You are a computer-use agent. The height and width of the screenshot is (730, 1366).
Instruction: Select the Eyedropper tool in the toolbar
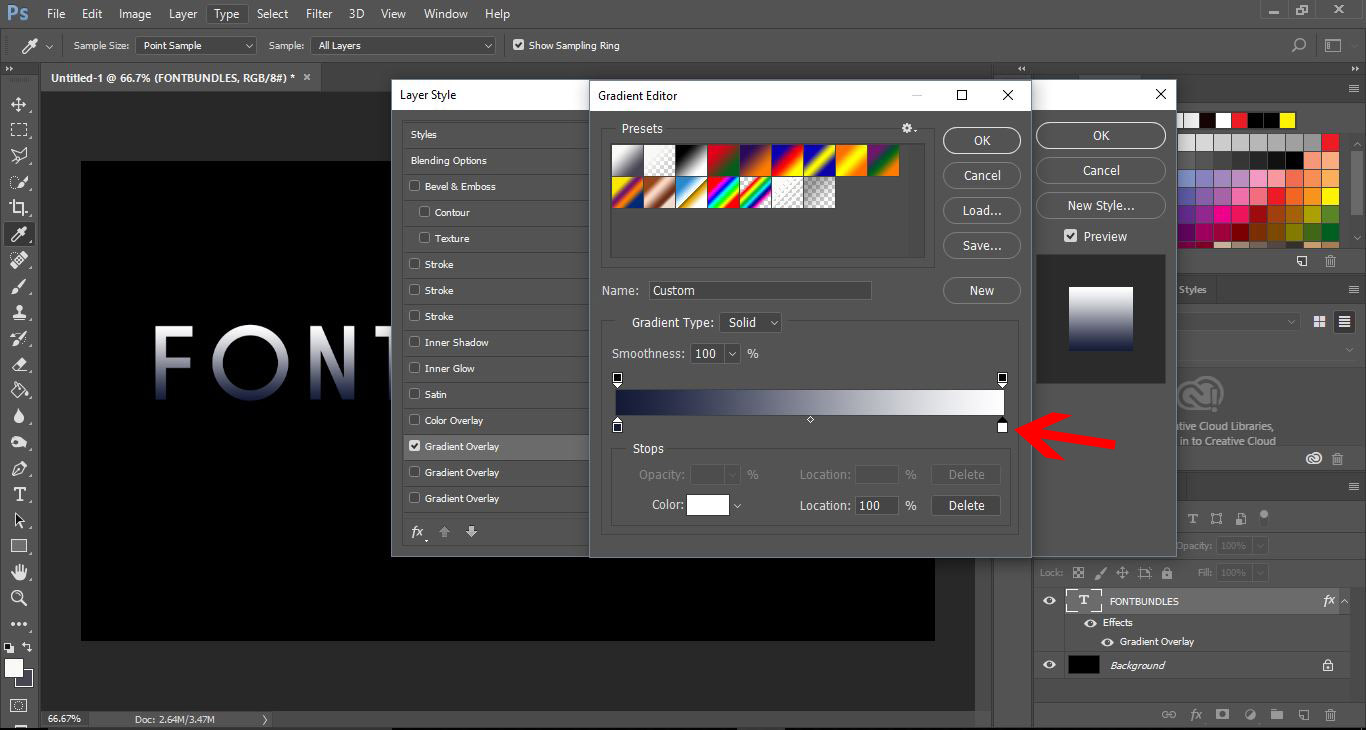pos(18,234)
